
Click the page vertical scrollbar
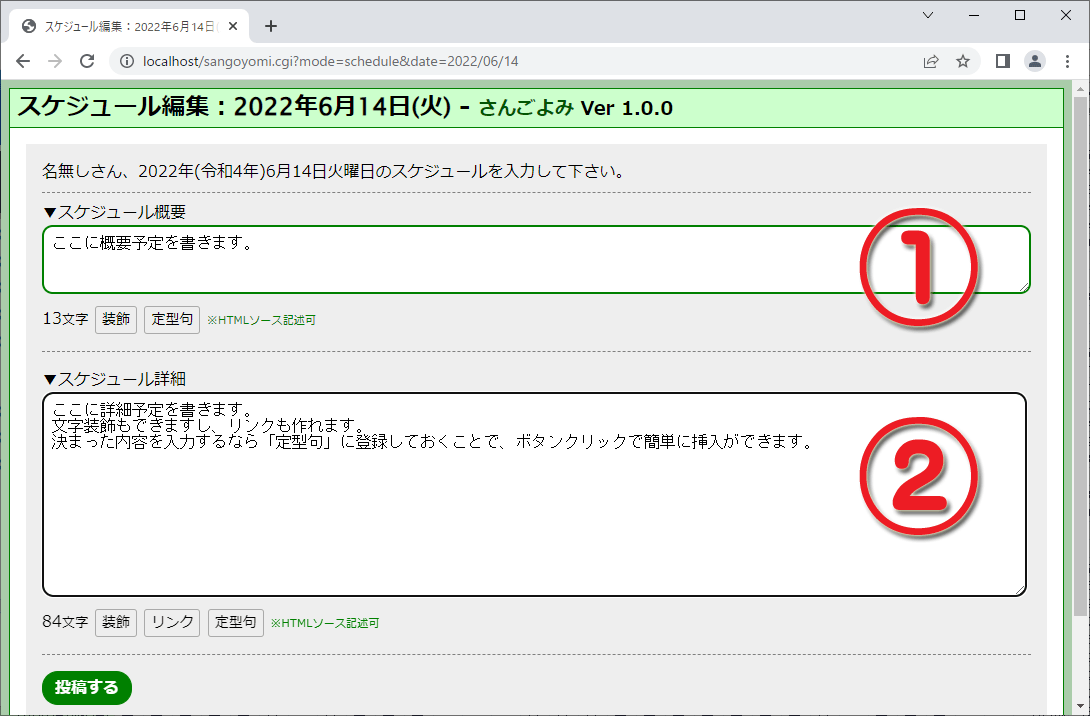tap(1080, 356)
